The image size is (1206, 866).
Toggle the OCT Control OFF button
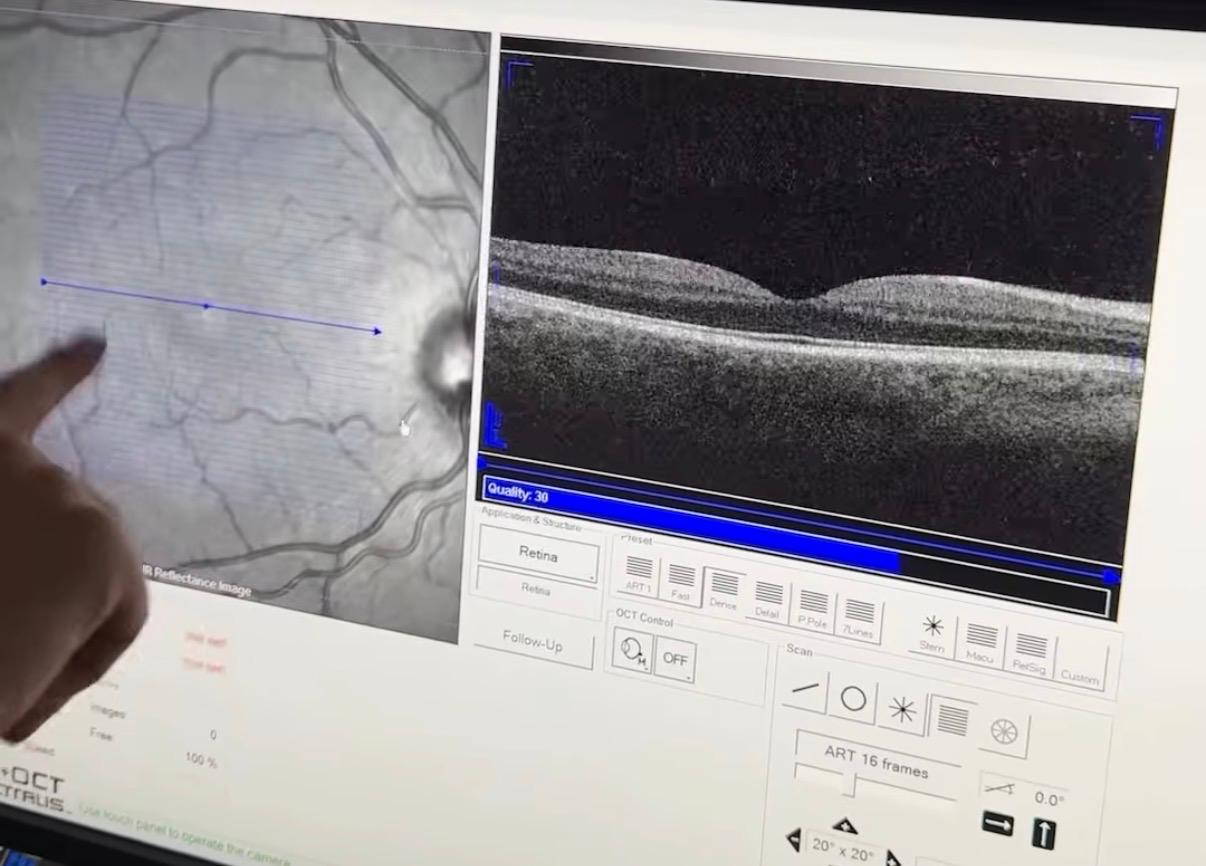(676, 659)
